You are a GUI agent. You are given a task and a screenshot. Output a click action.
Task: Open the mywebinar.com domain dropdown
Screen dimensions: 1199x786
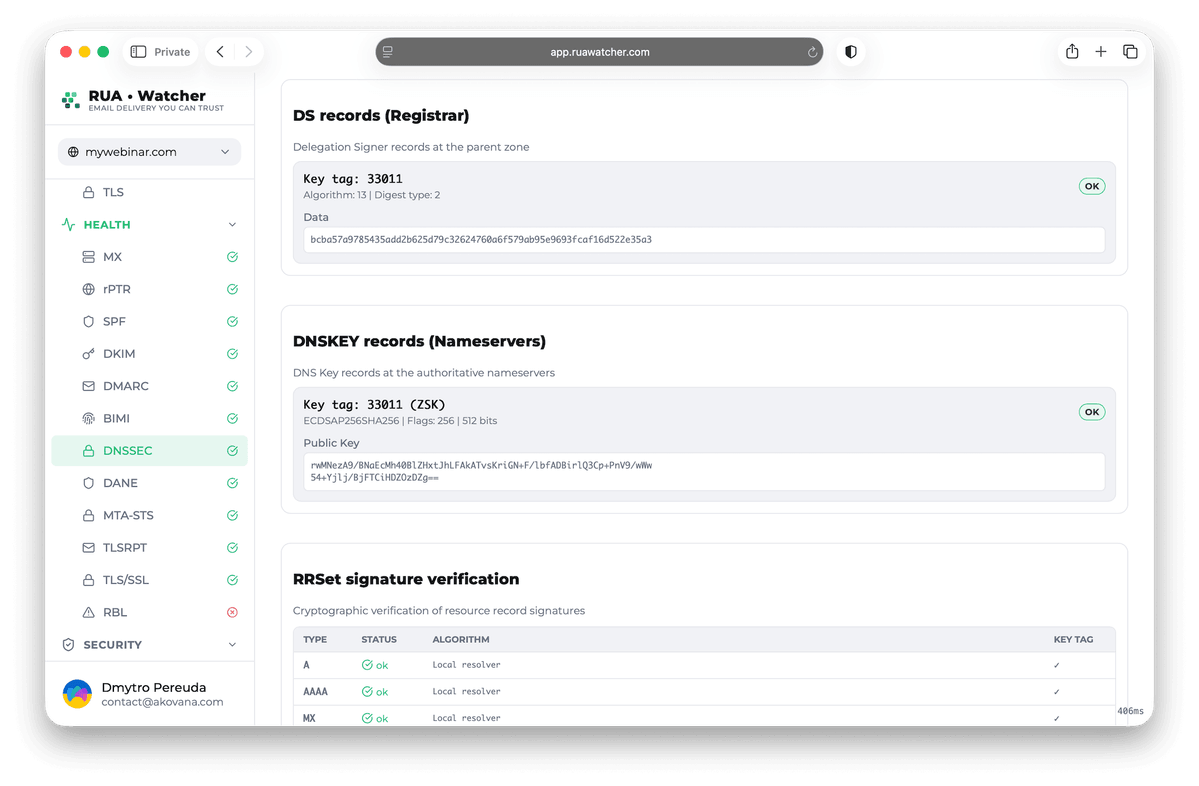click(149, 151)
